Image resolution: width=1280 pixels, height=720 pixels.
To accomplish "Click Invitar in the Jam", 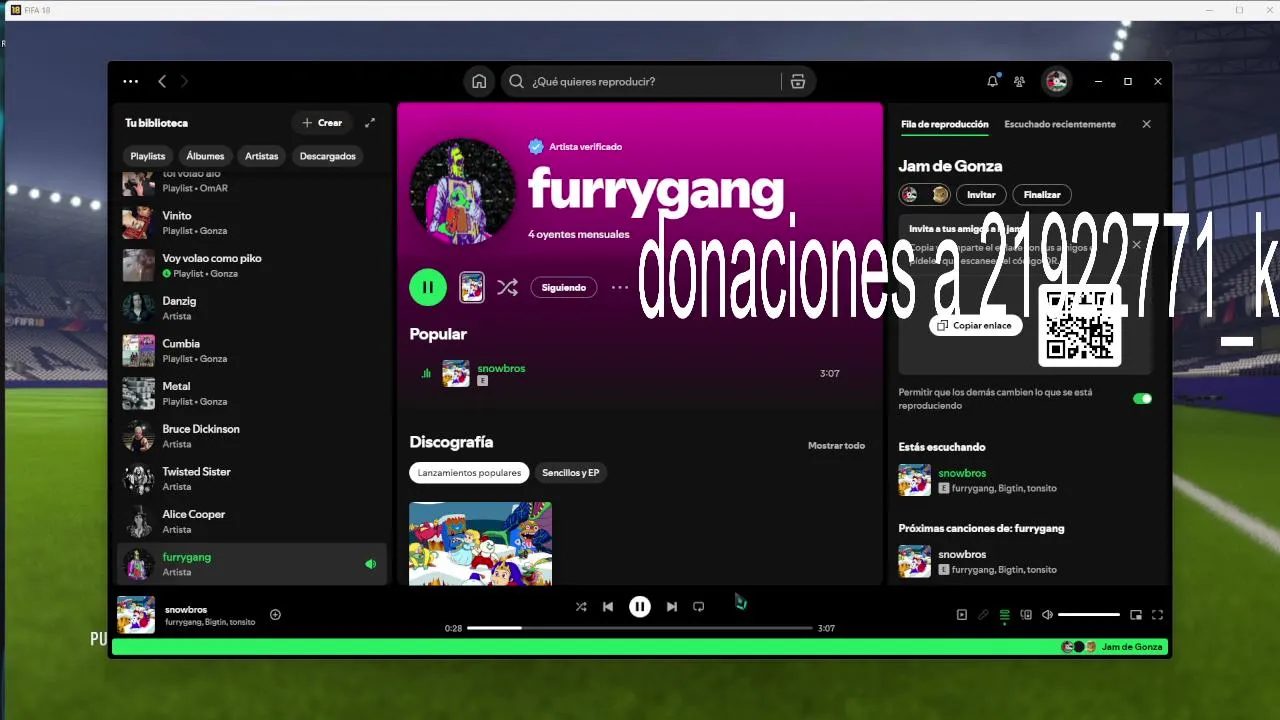I will point(981,195).
